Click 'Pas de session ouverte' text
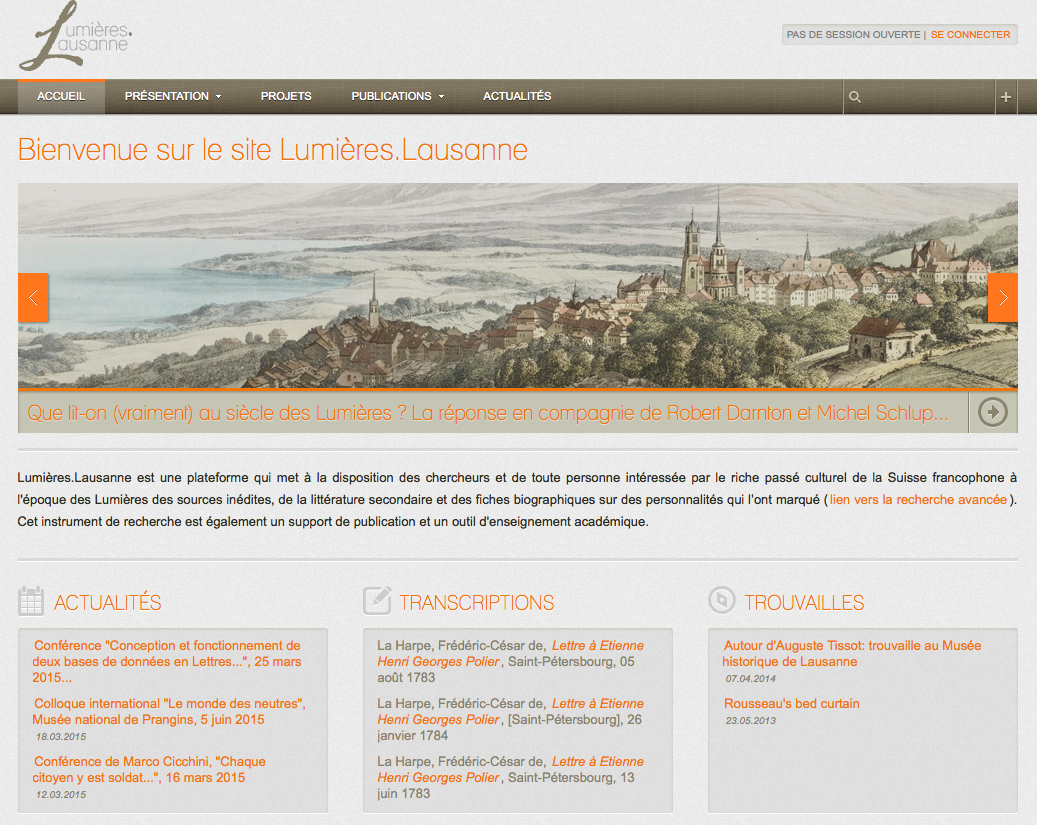The width and height of the screenshot is (1037, 825). pos(853,34)
